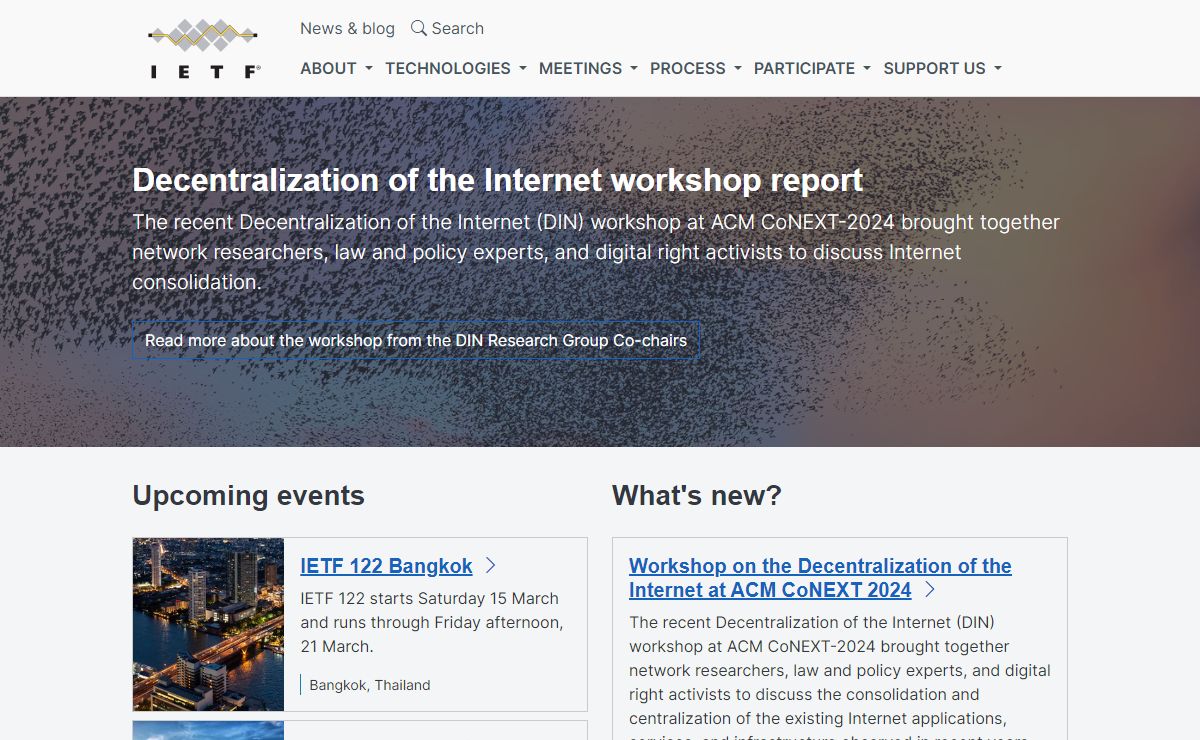Click the Upcoming events heading
1200x740 pixels.
pos(248,495)
